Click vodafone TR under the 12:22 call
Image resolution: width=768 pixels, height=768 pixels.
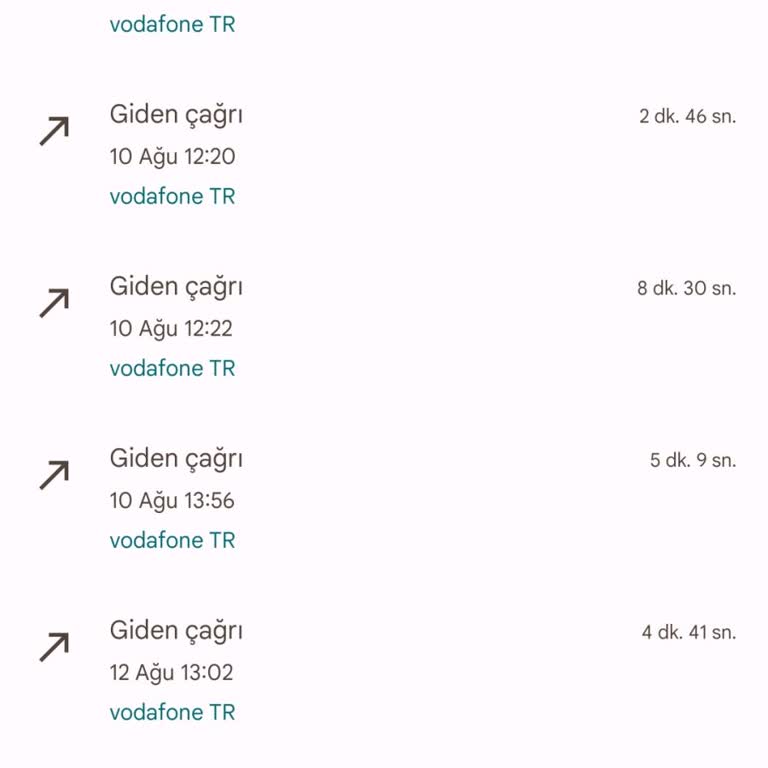(x=172, y=369)
